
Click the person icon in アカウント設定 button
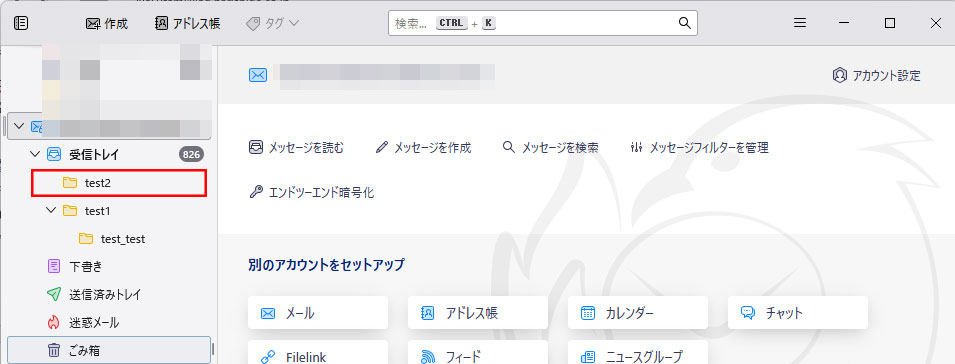840,75
